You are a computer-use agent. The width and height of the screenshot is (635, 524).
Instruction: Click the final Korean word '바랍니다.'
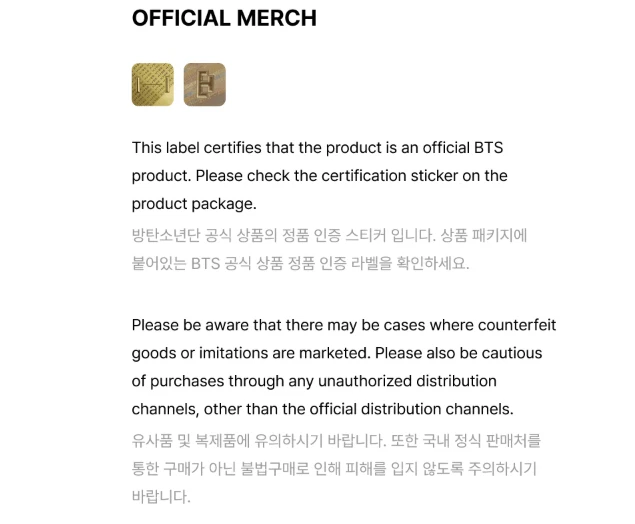161,497
